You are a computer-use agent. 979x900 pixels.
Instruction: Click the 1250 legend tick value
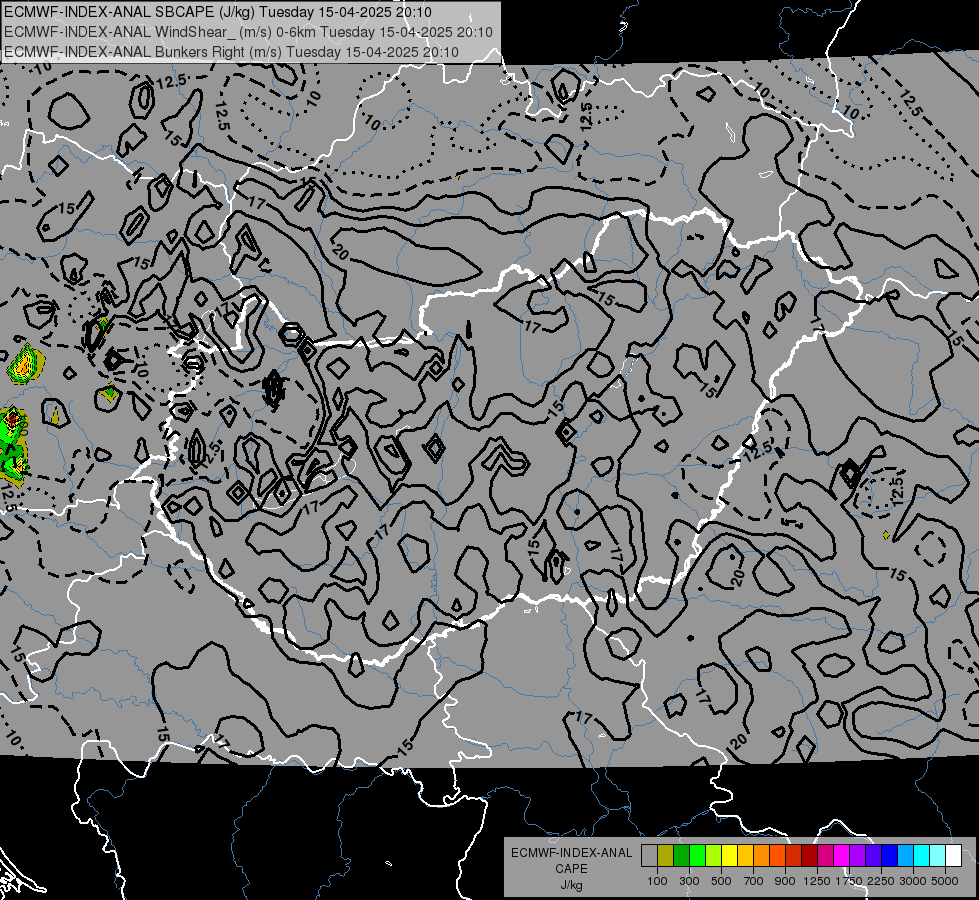click(x=817, y=881)
